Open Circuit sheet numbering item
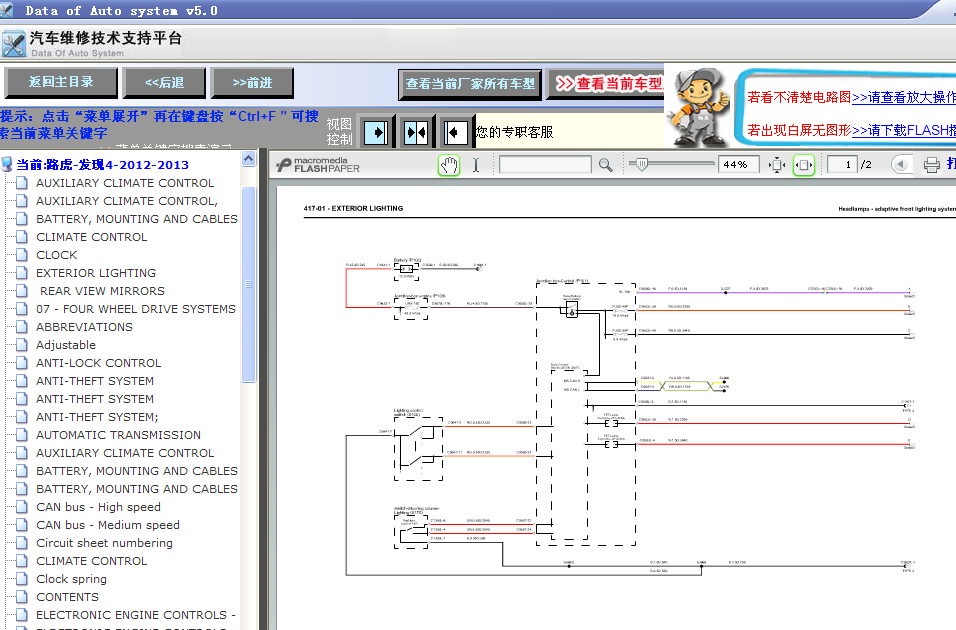This screenshot has height=630, width=956. pos(104,543)
